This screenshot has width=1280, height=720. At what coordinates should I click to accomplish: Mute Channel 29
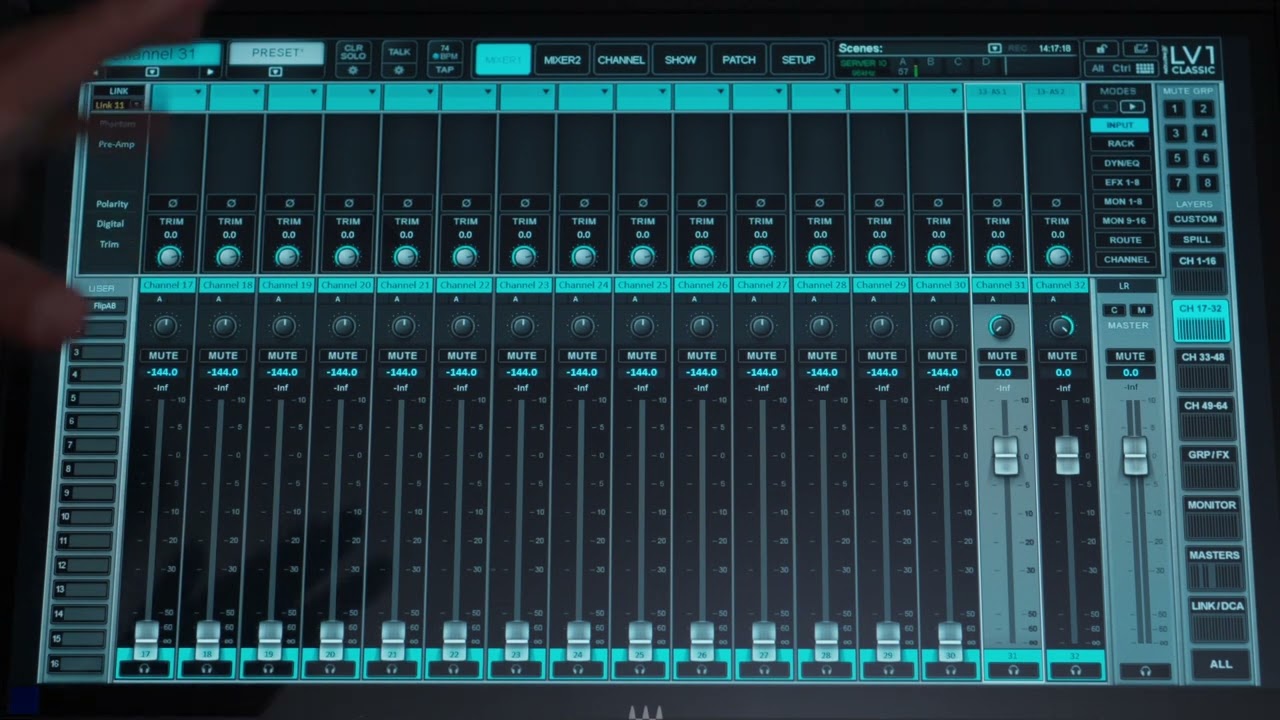tap(881, 355)
